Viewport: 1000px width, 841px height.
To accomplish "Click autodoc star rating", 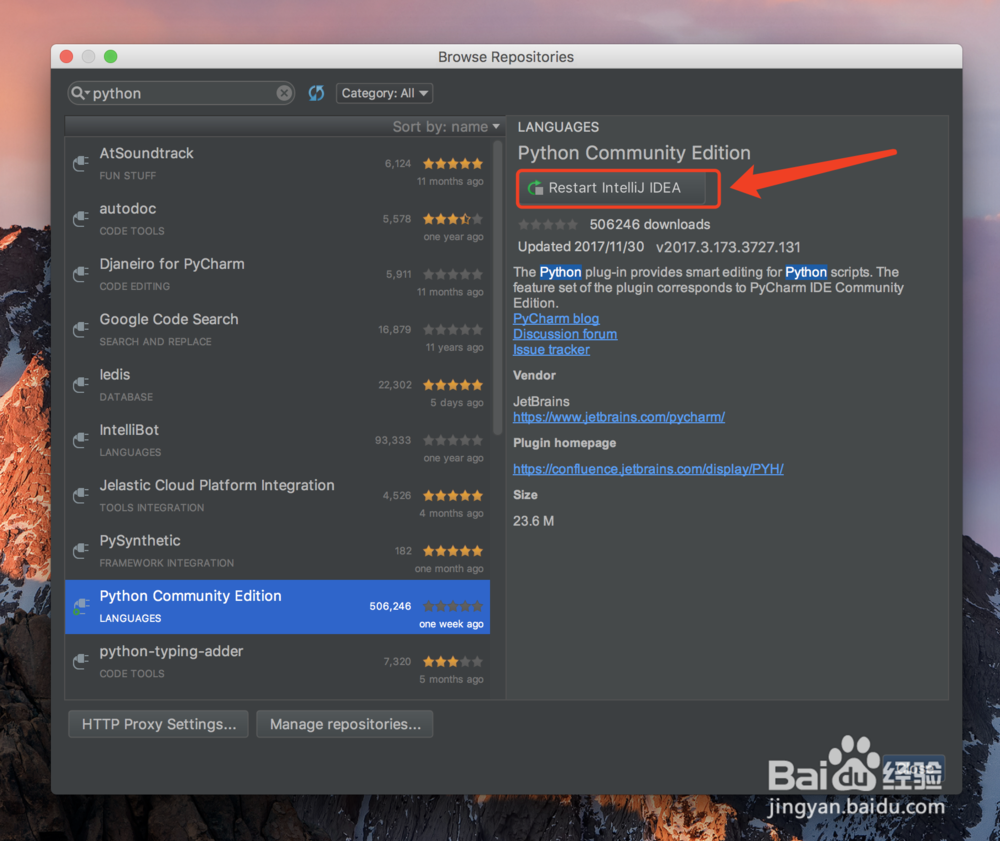I will click(453, 219).
